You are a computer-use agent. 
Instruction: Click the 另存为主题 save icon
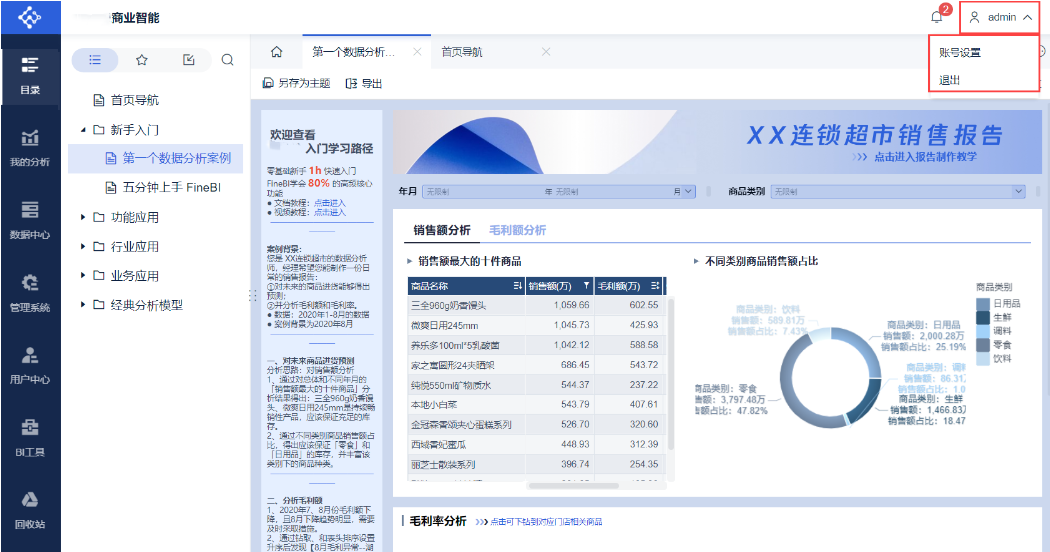(268, 83)
